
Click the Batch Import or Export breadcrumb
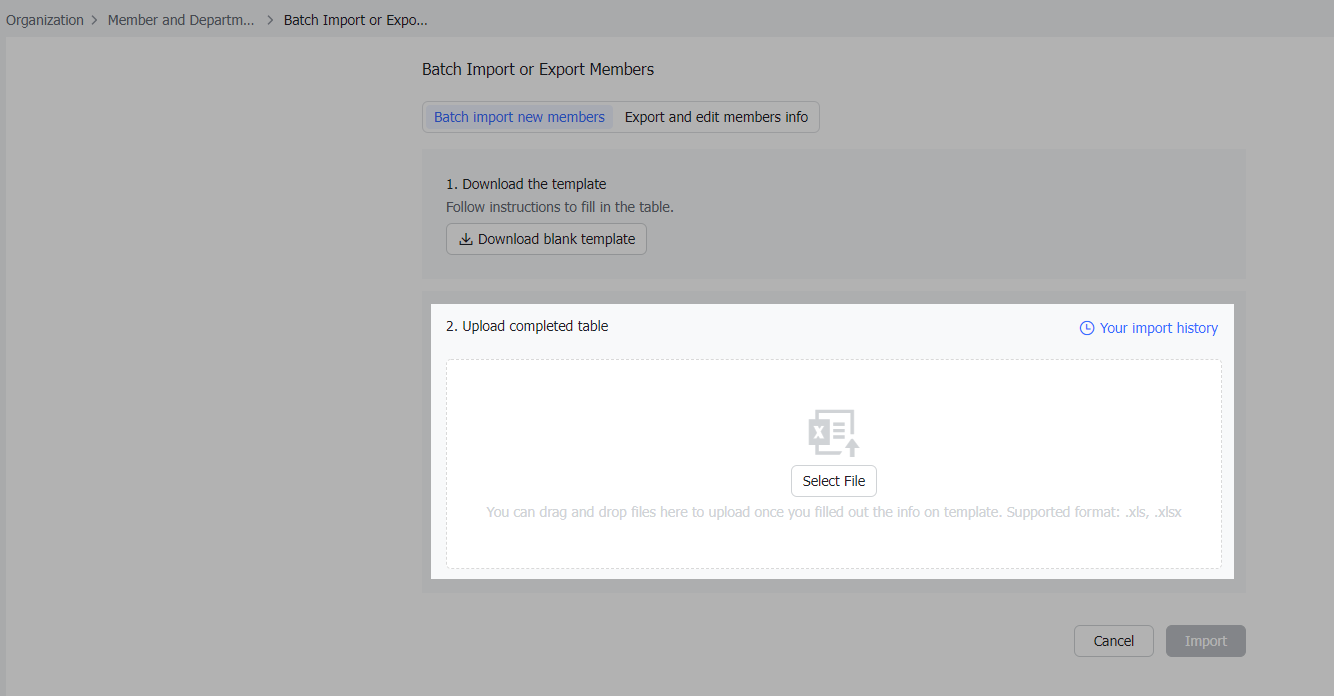[x=355, y=19]
